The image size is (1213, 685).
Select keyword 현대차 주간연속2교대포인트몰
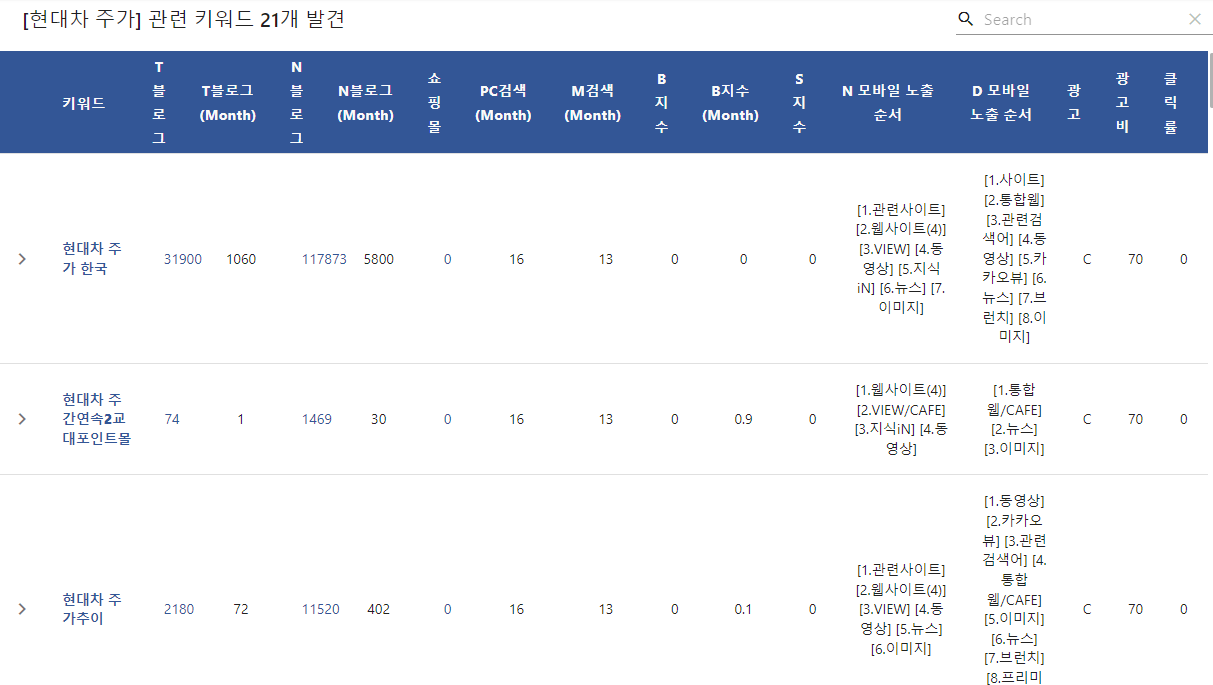tap(96, 419)
